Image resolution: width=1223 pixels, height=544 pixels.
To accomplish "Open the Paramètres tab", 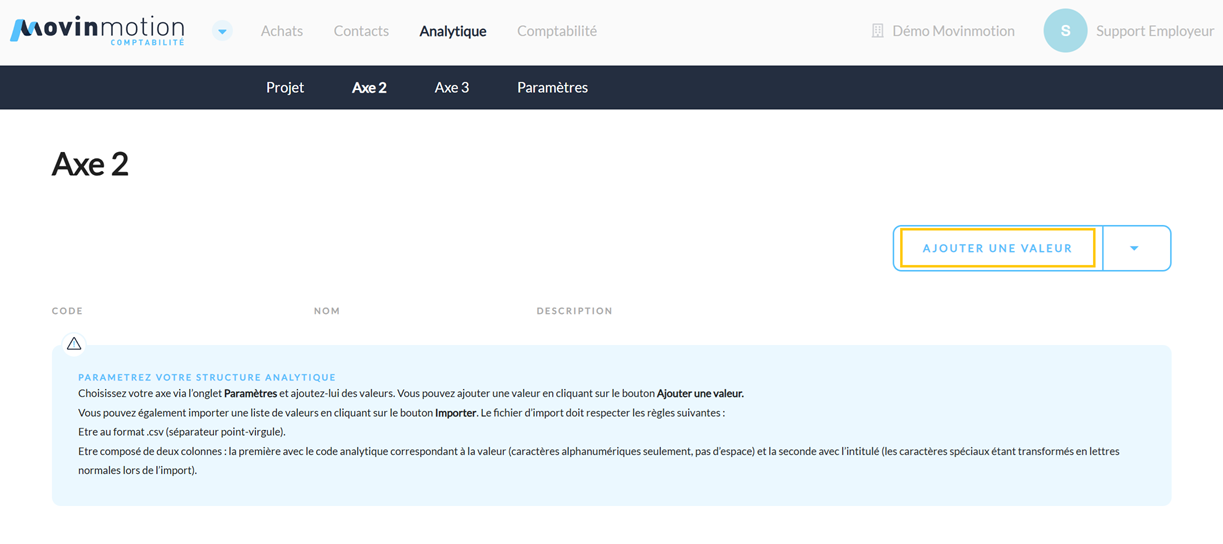I will [552, 87].
